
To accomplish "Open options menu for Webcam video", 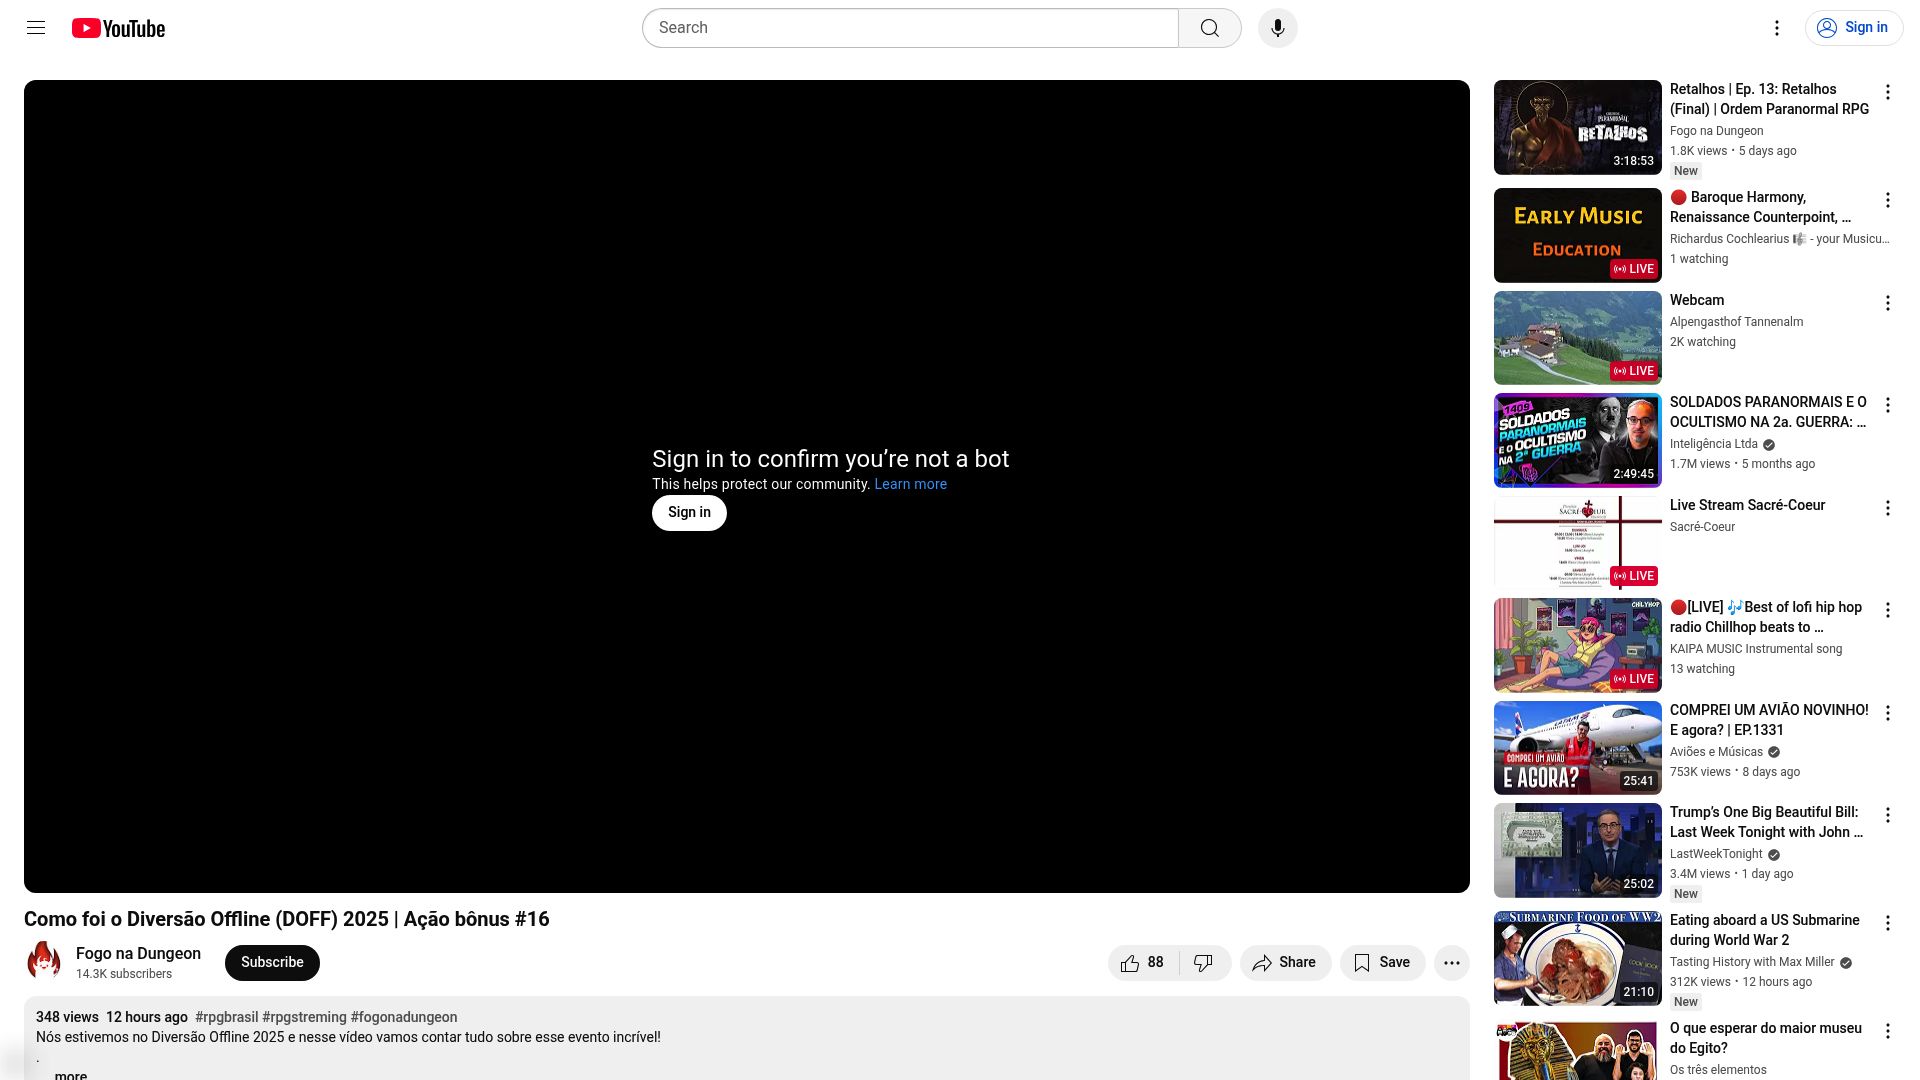I will [x=1887, y=303].
